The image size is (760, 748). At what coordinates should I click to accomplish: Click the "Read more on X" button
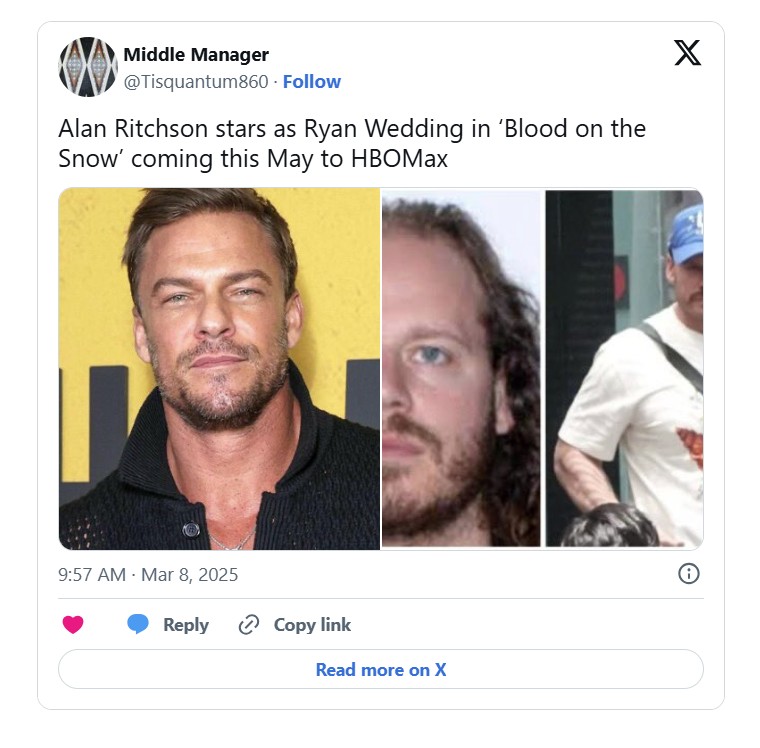[x=381, y=670]
